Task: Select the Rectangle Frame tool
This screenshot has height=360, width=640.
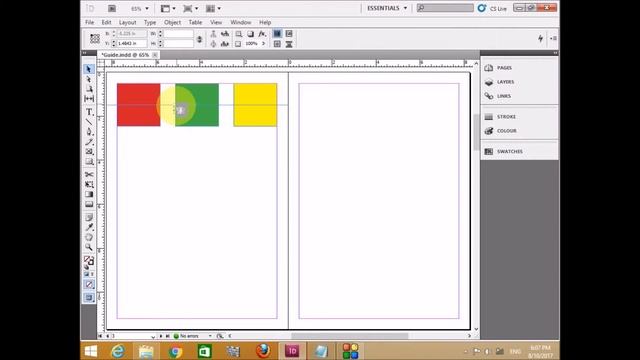Action: point(89,151)
